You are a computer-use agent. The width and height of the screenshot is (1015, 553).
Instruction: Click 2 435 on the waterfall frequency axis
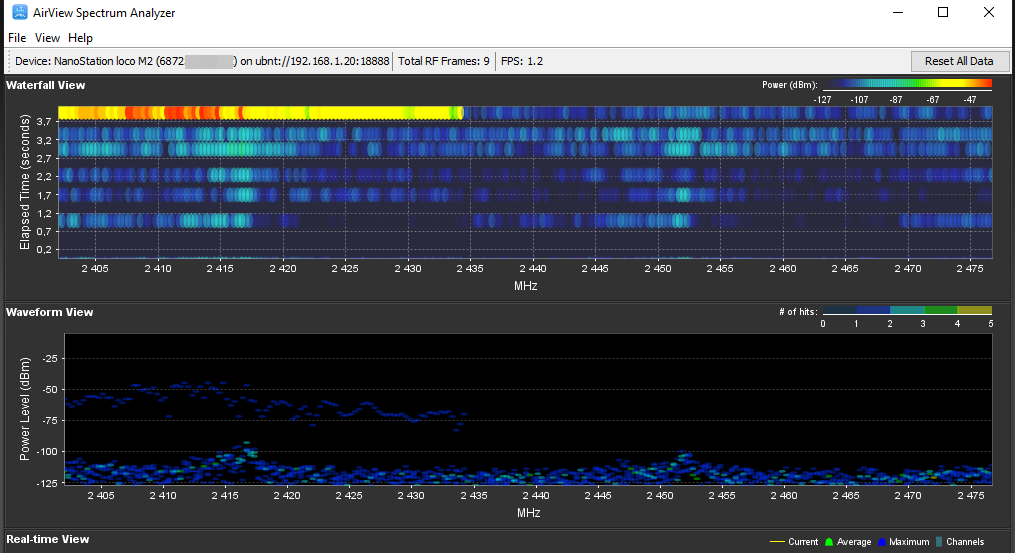[470, 268]
